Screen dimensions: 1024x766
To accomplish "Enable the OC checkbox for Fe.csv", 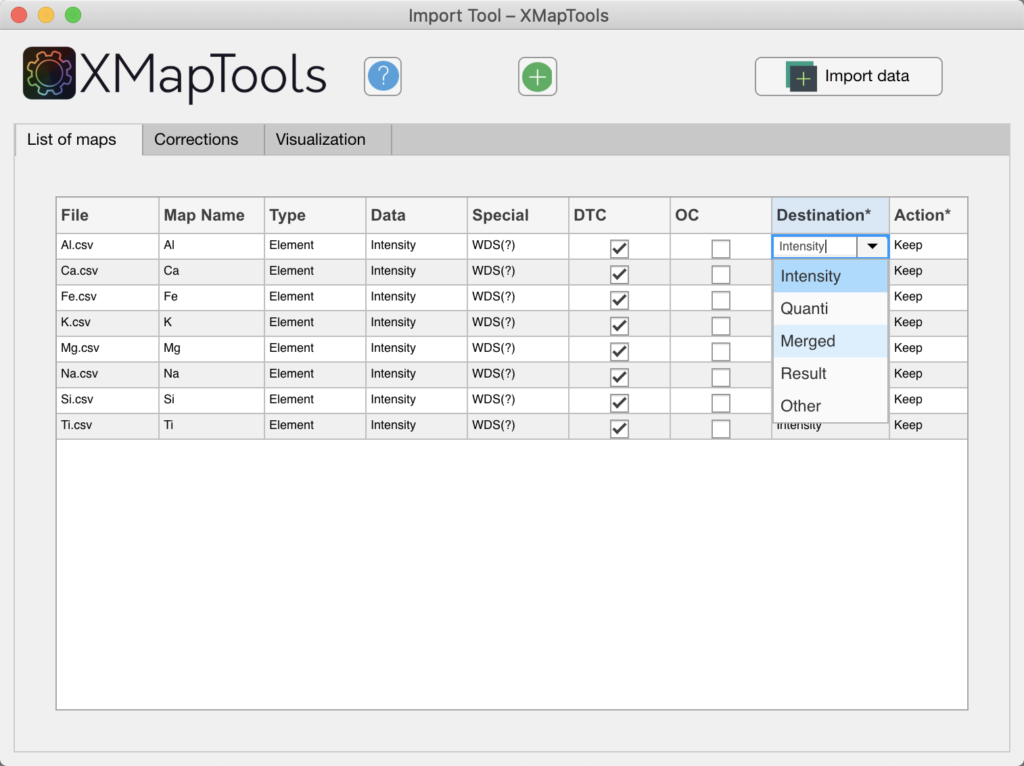I will (x=720, y=300).
